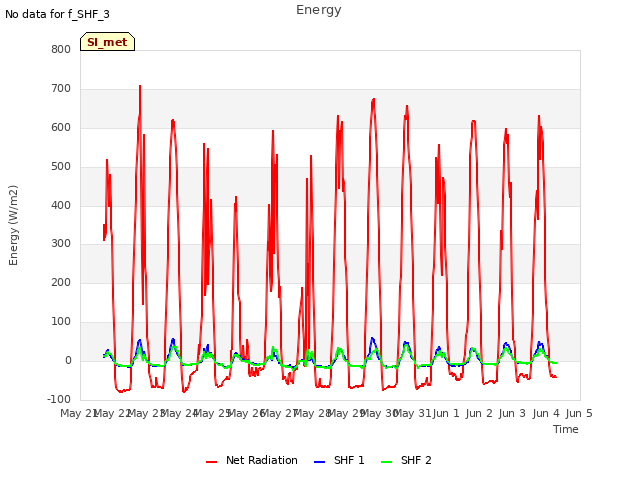Click the 0 y-axis tick label
The height and width of the screenshot is (480, 640).
click(x=68, y=361)
